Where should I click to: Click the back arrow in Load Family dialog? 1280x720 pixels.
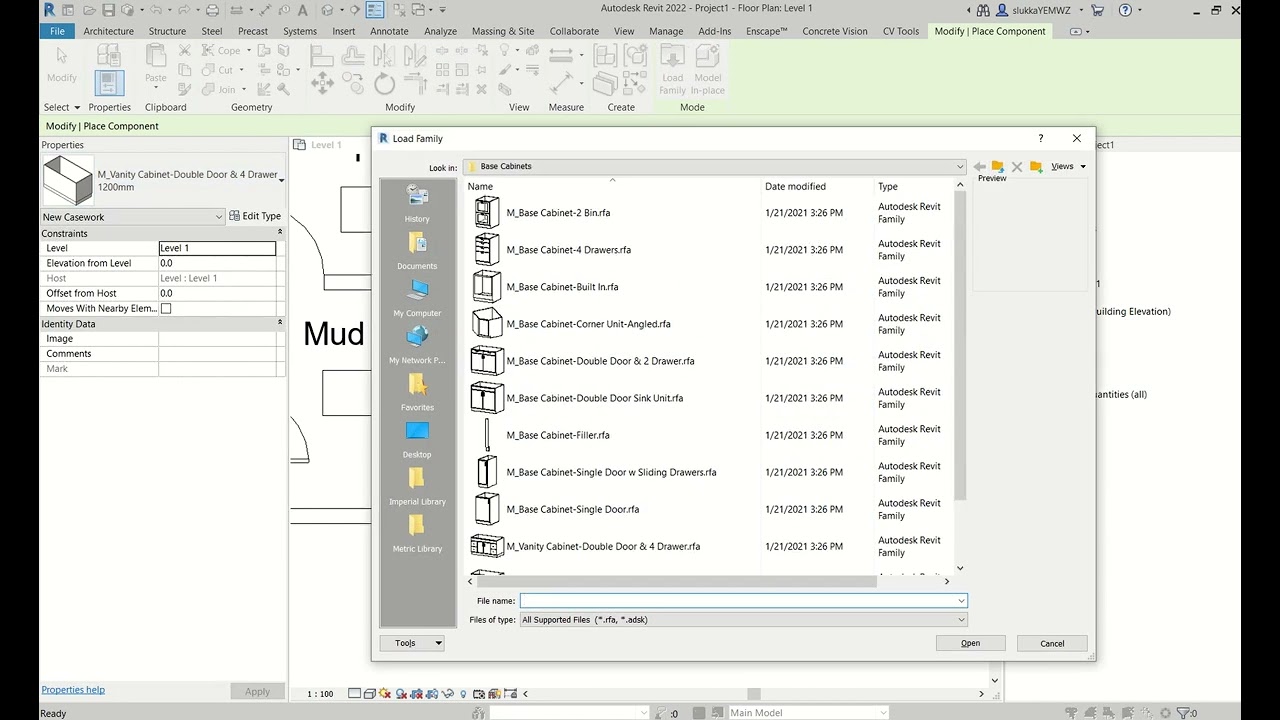[x=979, y=167]
